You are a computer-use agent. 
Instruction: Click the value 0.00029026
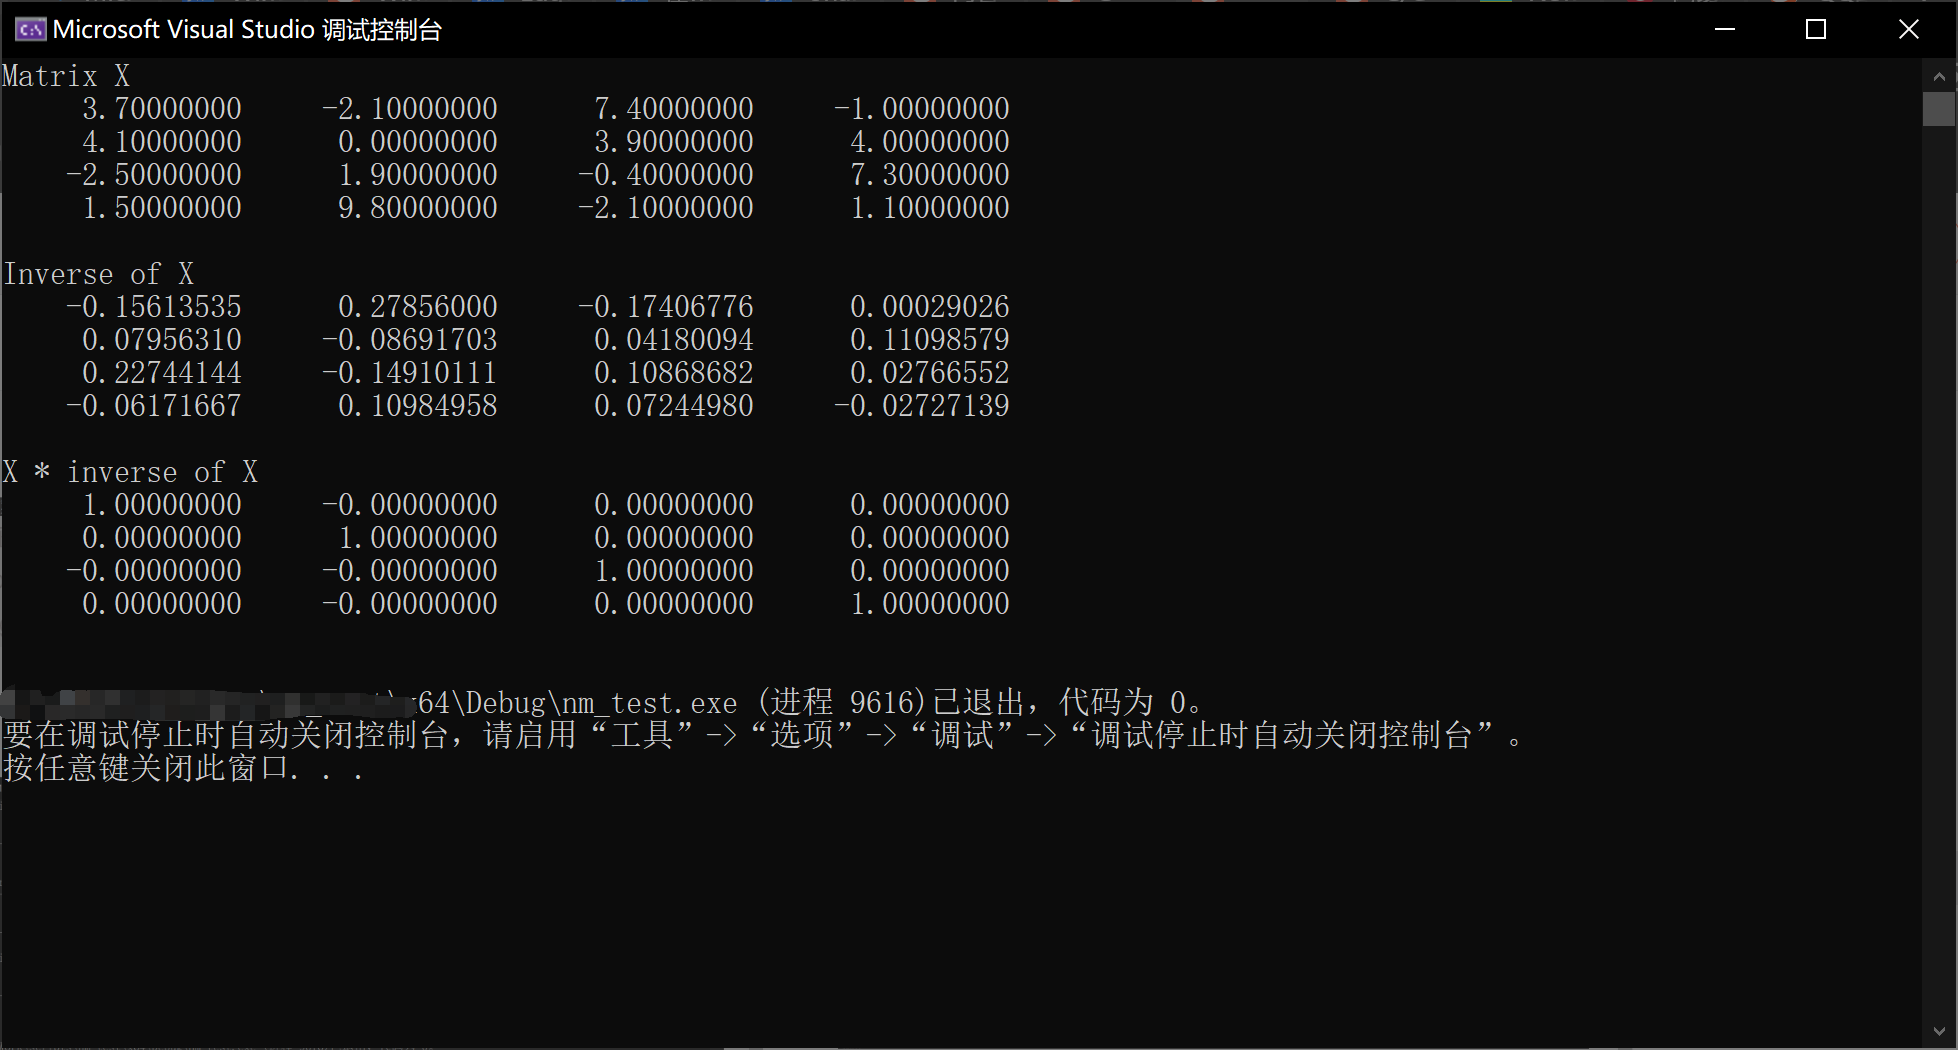(930, 307)
